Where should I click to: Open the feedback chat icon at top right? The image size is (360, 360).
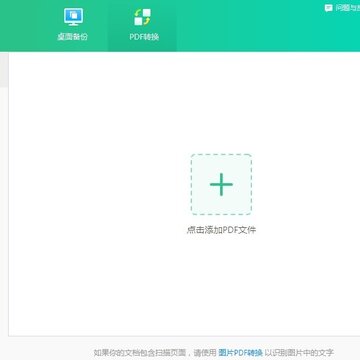[x=329, y=8]
